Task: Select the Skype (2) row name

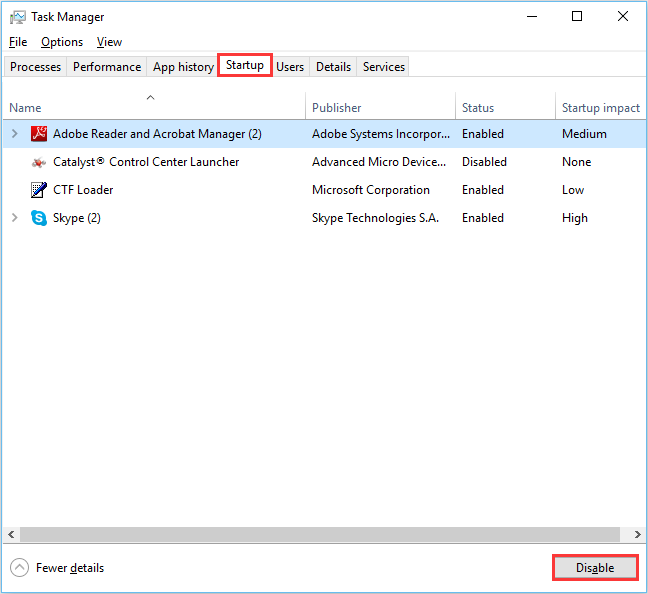Action: pyautogui.click(x=76, y=218)
